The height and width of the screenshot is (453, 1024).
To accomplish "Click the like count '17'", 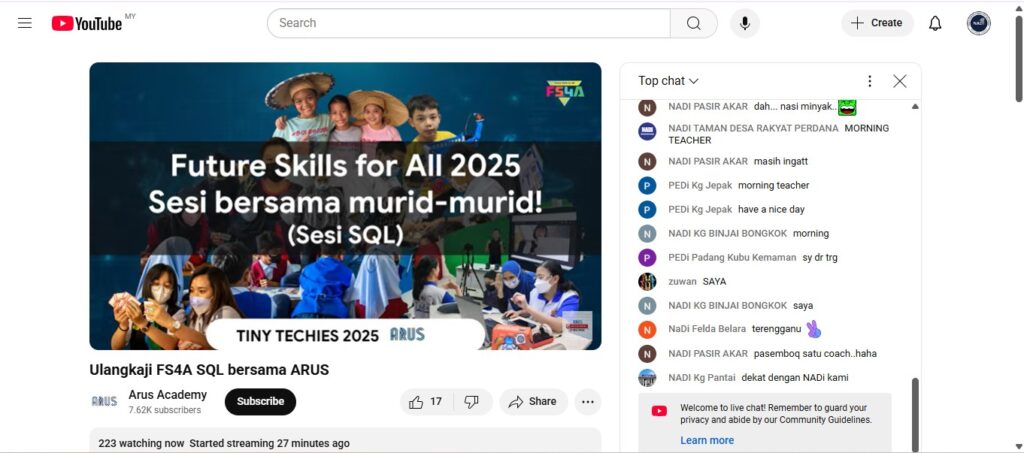I will tap(436, 402).
